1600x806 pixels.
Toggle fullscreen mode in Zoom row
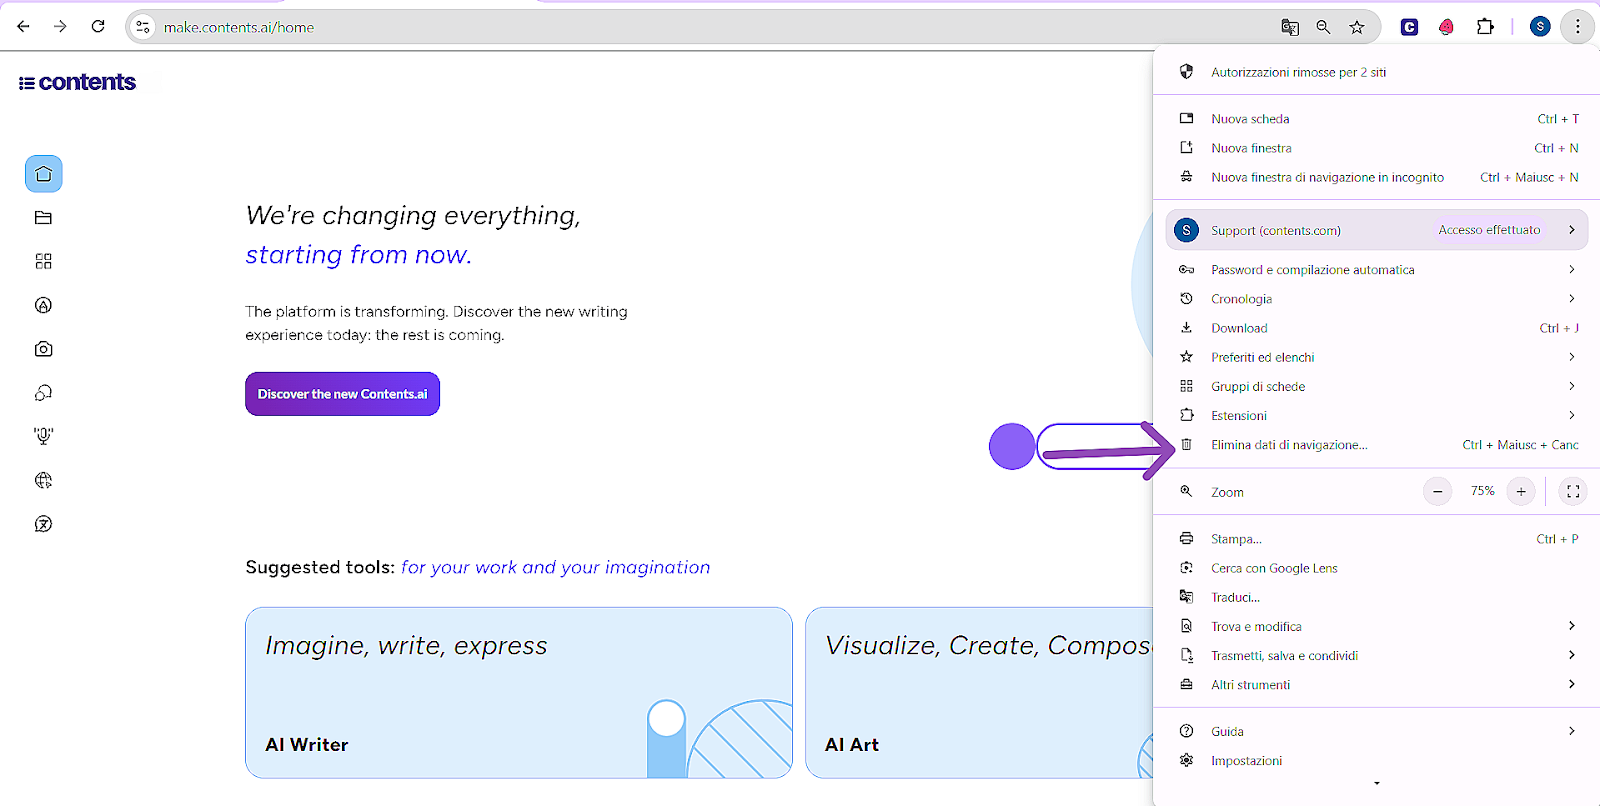[x=1573, y=491]
